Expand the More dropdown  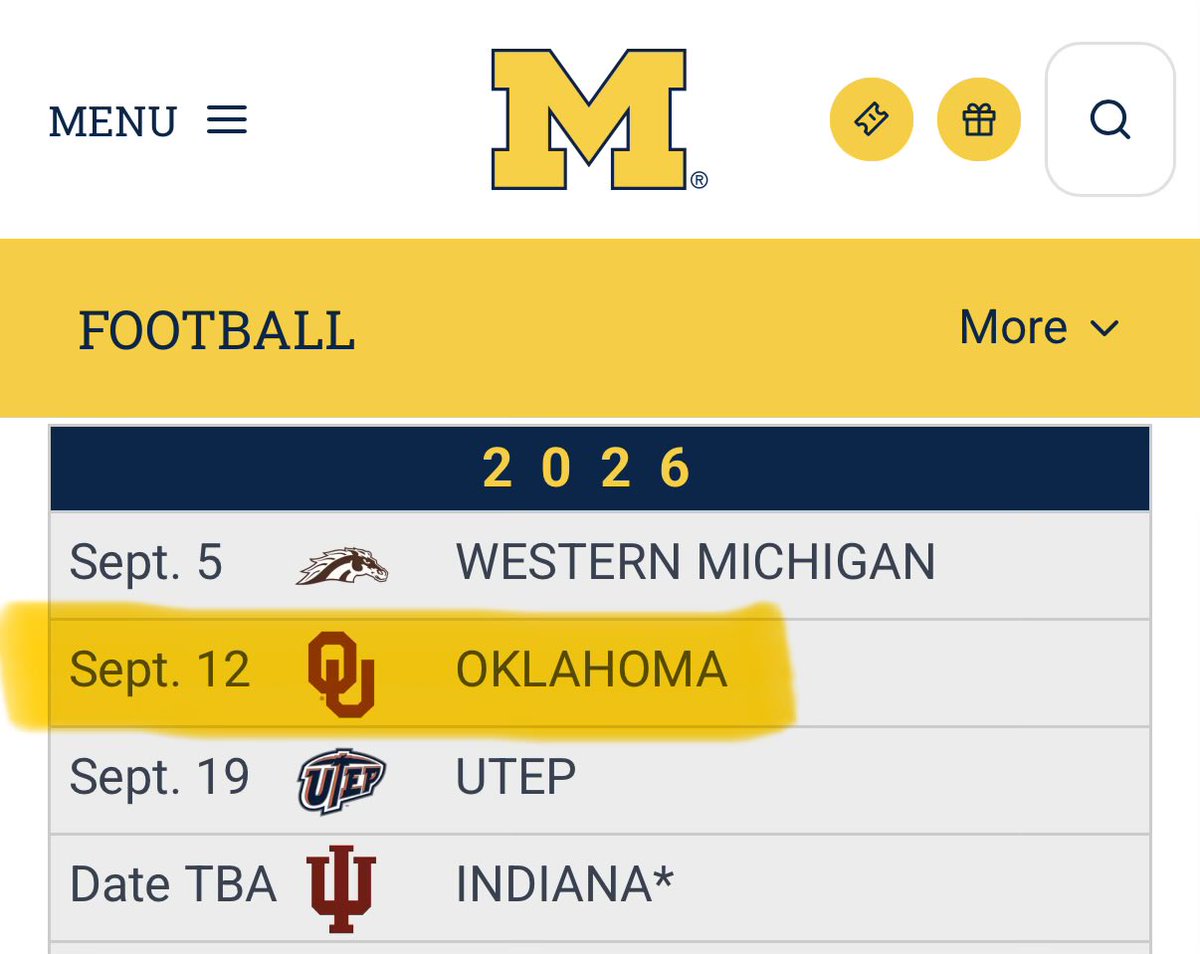click(1039, 327)
